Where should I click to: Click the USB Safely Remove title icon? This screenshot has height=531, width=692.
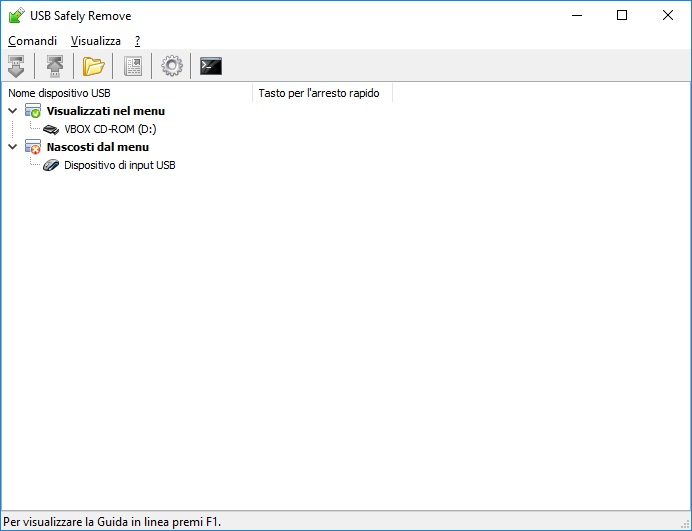click(x=17, y=15)
